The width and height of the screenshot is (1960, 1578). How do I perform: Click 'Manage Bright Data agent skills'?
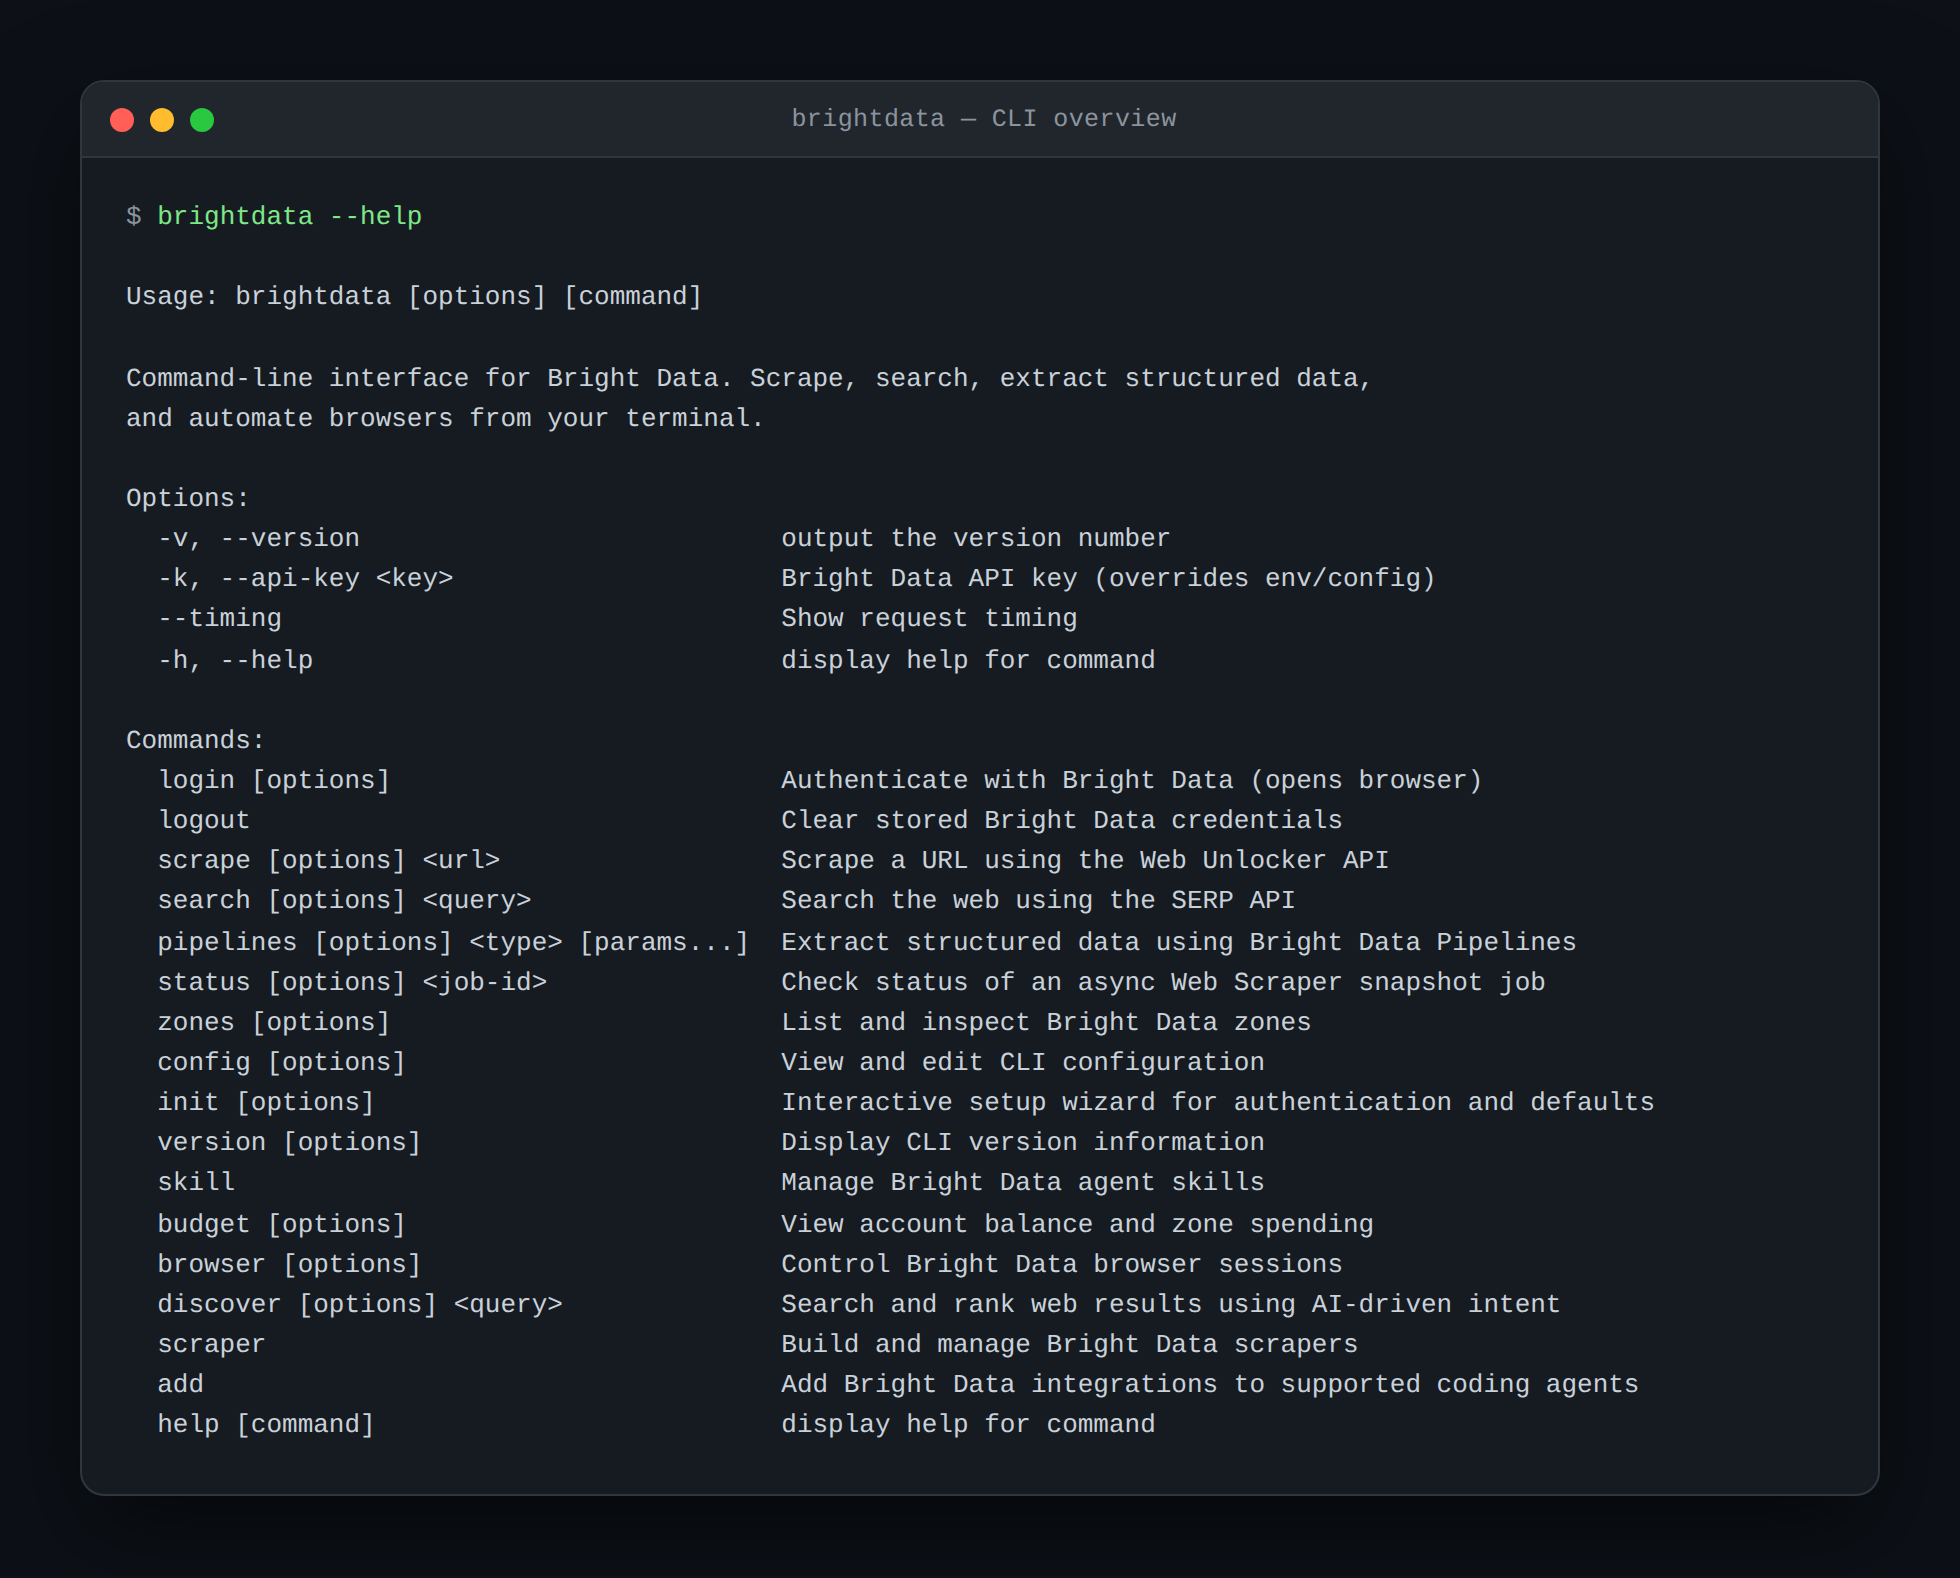(x=1022, y=1182)
